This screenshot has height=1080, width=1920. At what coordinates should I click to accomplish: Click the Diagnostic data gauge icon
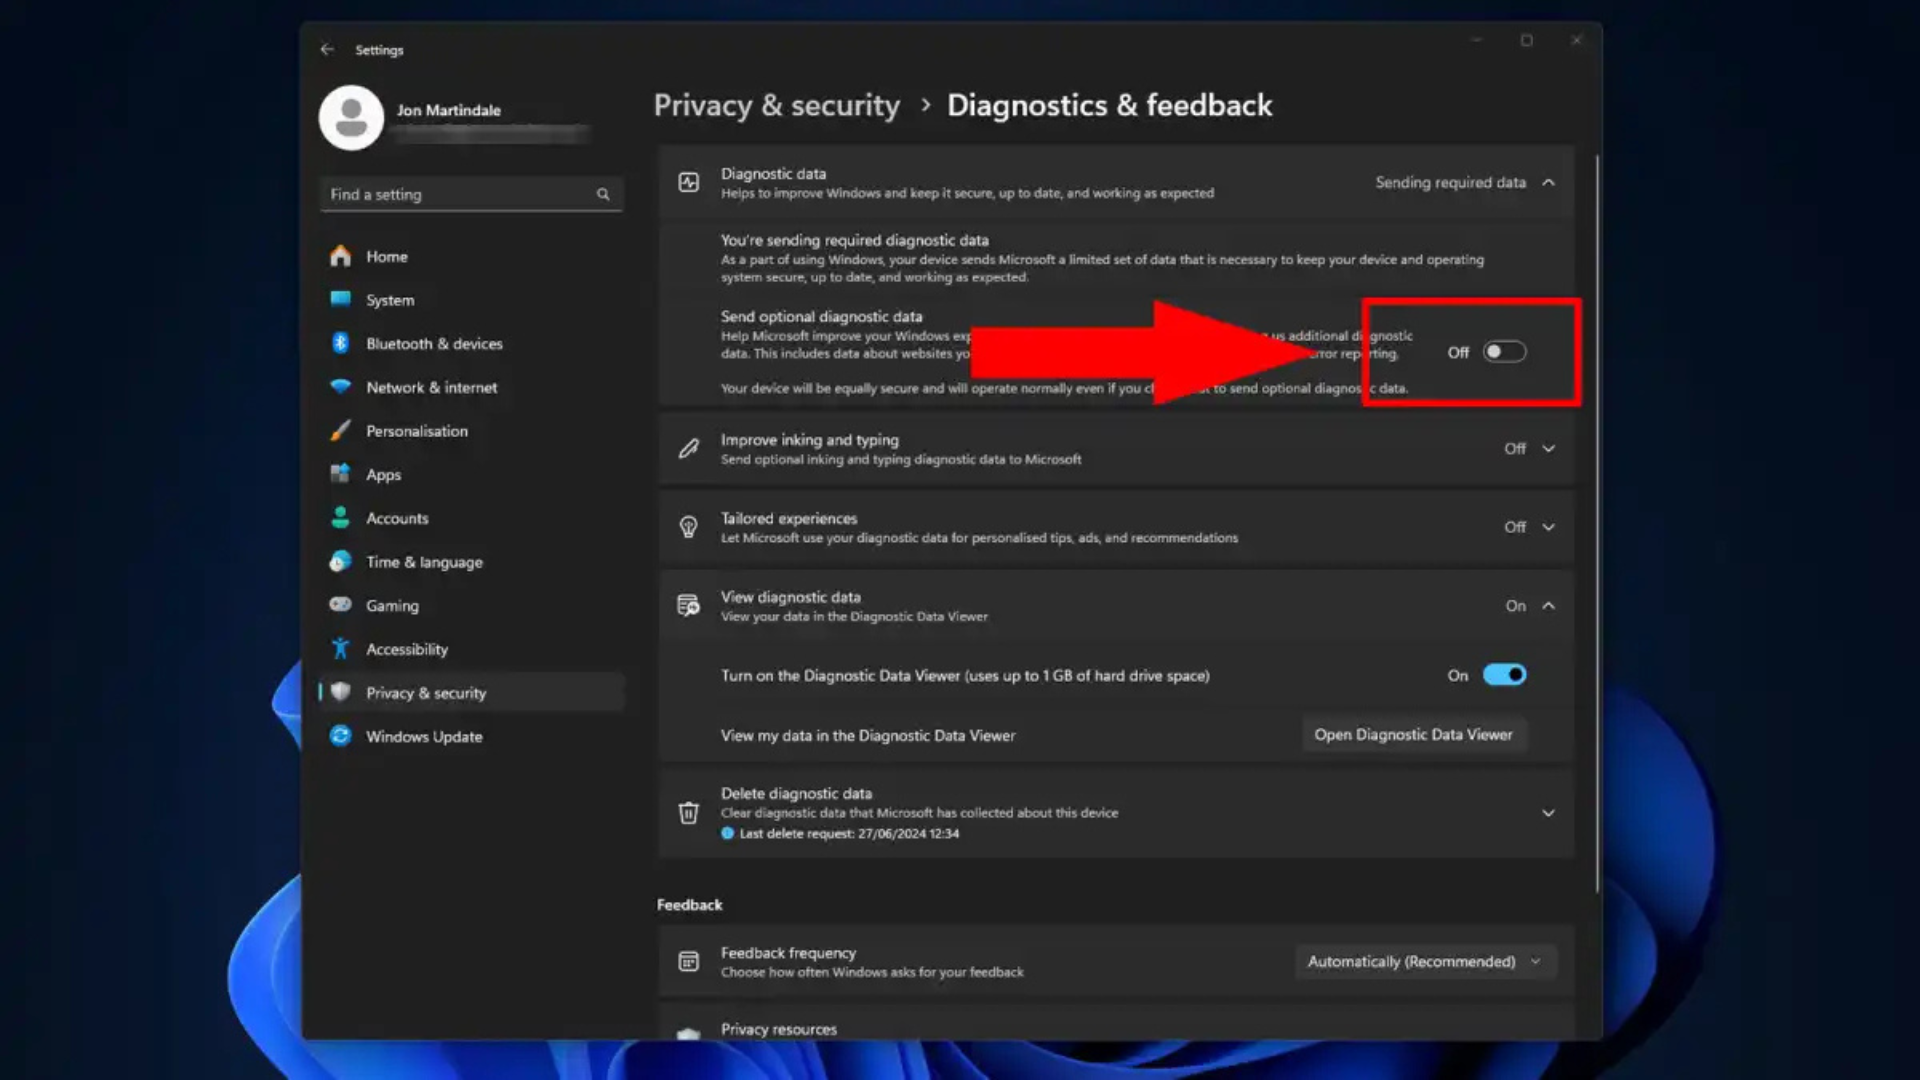pyautogui.click(x=688, y=181)
